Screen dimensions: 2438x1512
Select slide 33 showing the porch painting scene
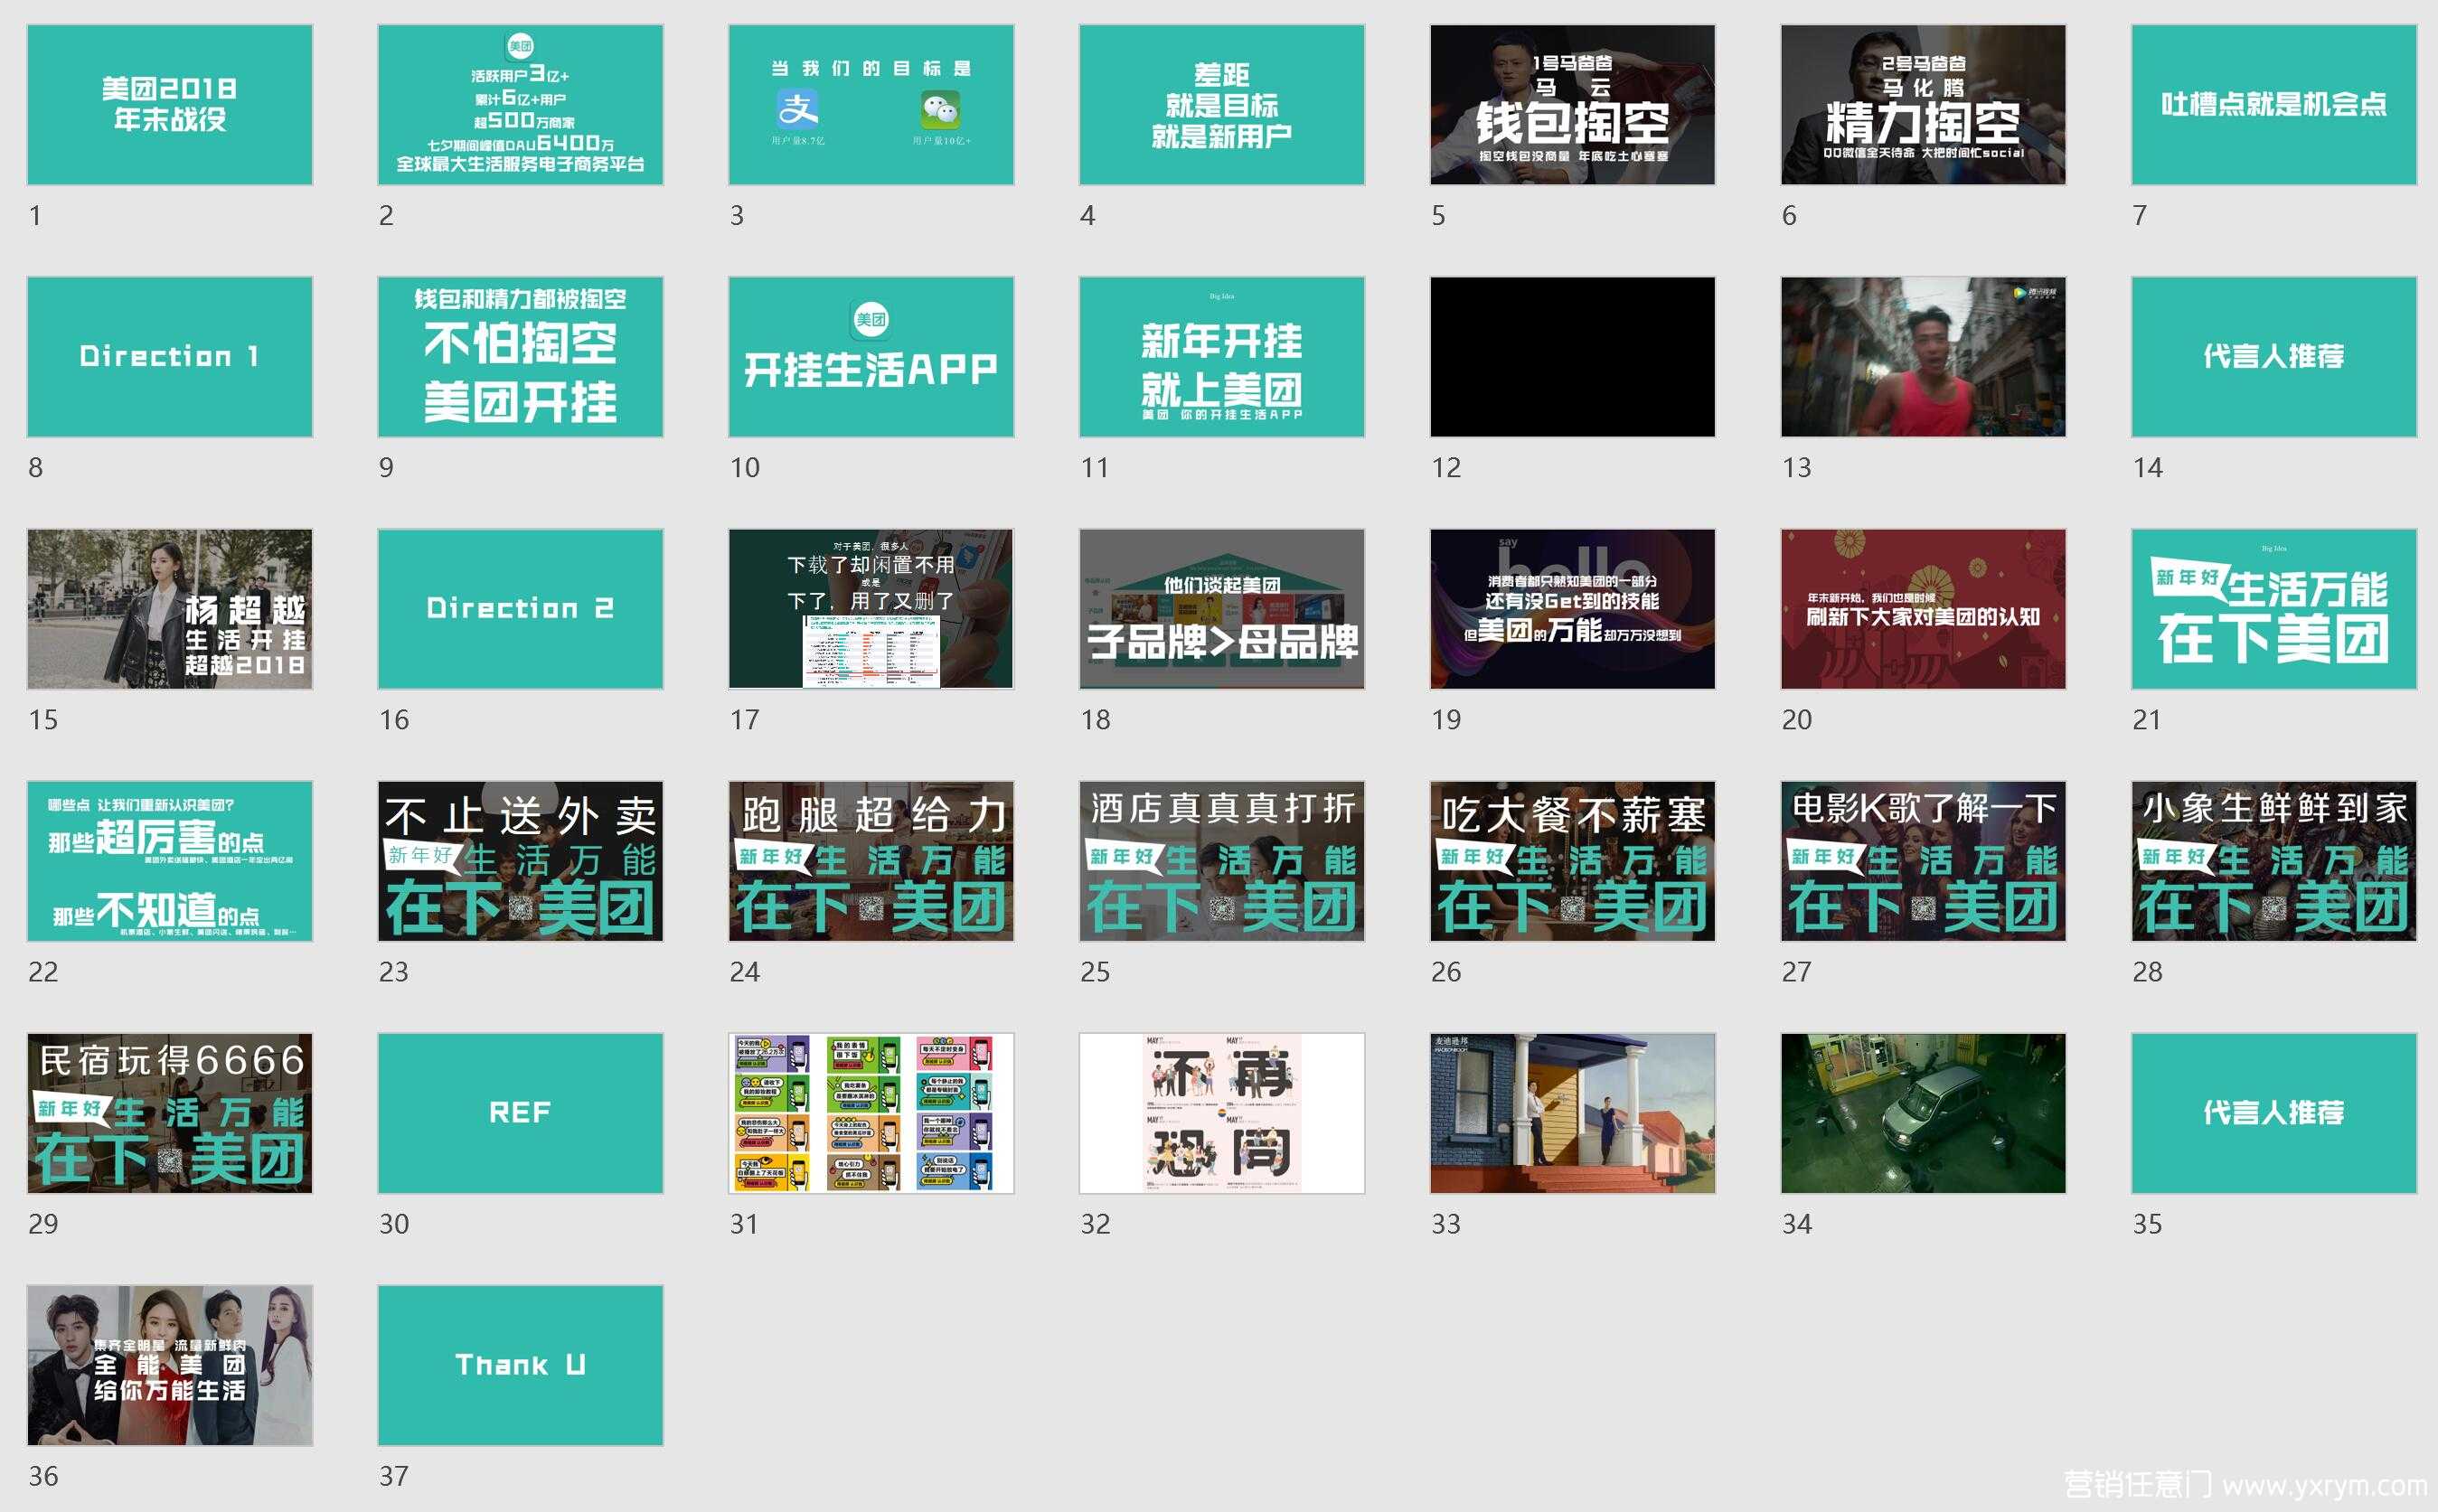(1572, 1113)
